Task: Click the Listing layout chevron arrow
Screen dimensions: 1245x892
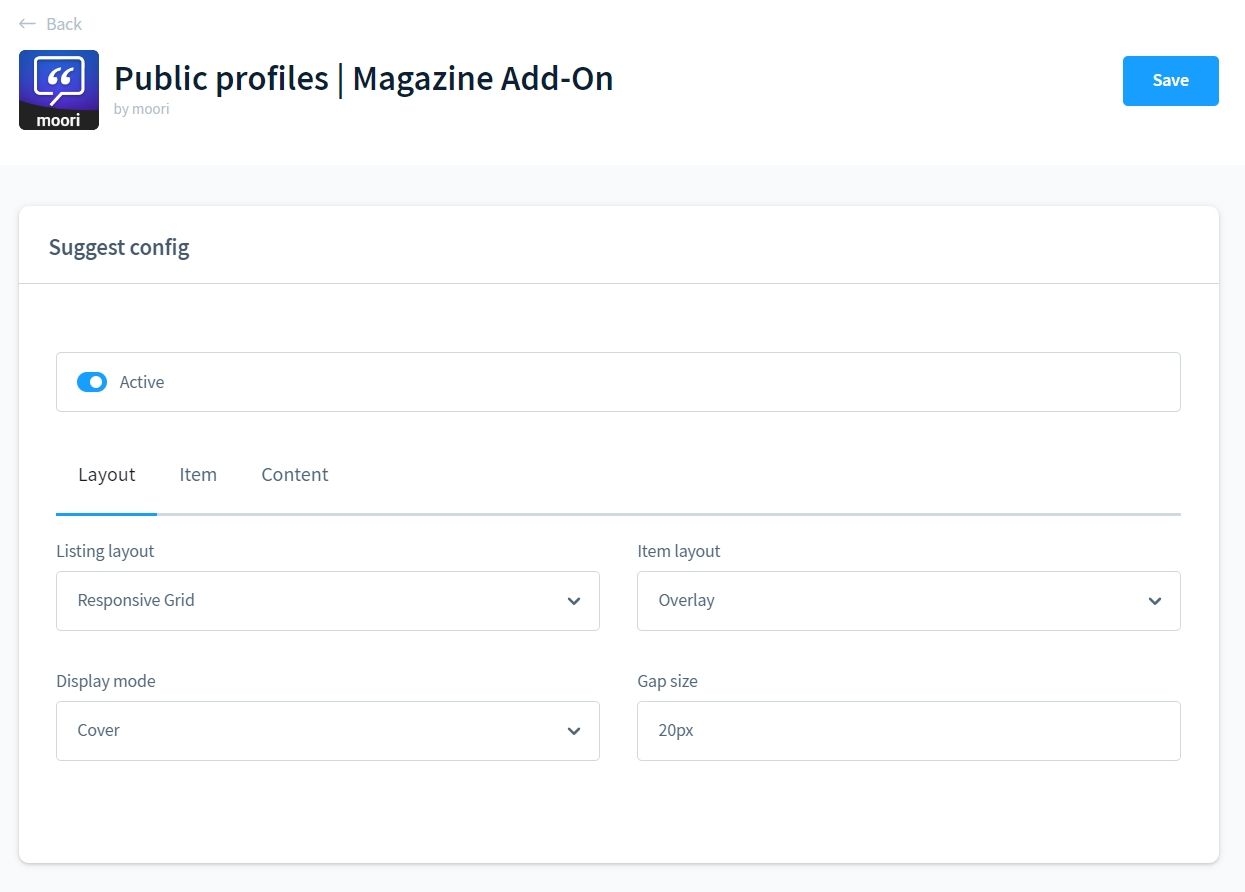Action: point(574,601)
